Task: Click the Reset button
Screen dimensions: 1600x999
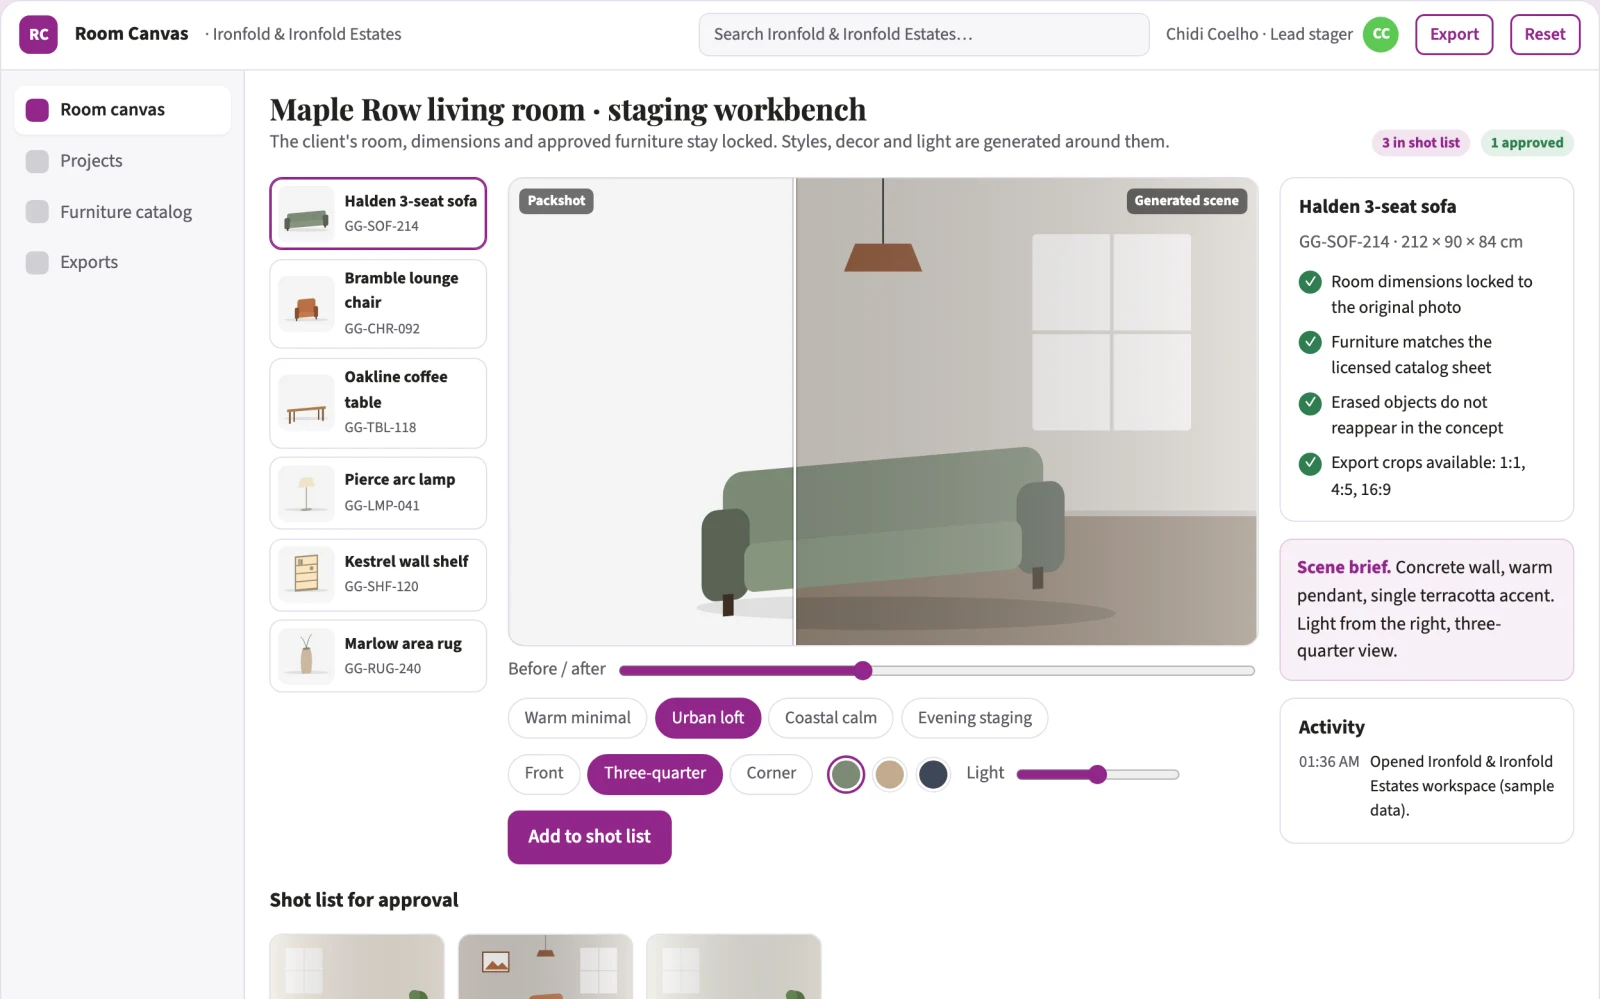Action: [x=1545, y=34]
